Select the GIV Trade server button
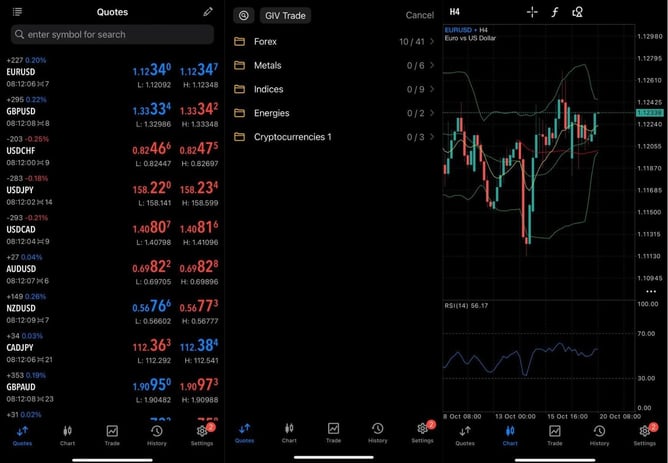Image resolution: width=668 pixels, height=463 pixels. [285, 16]
